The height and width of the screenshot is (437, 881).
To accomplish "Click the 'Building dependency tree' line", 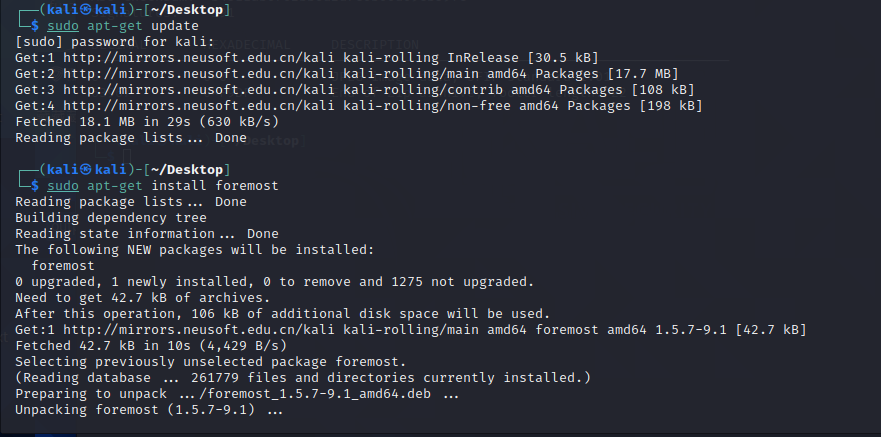I will click(x=111, y=218).
